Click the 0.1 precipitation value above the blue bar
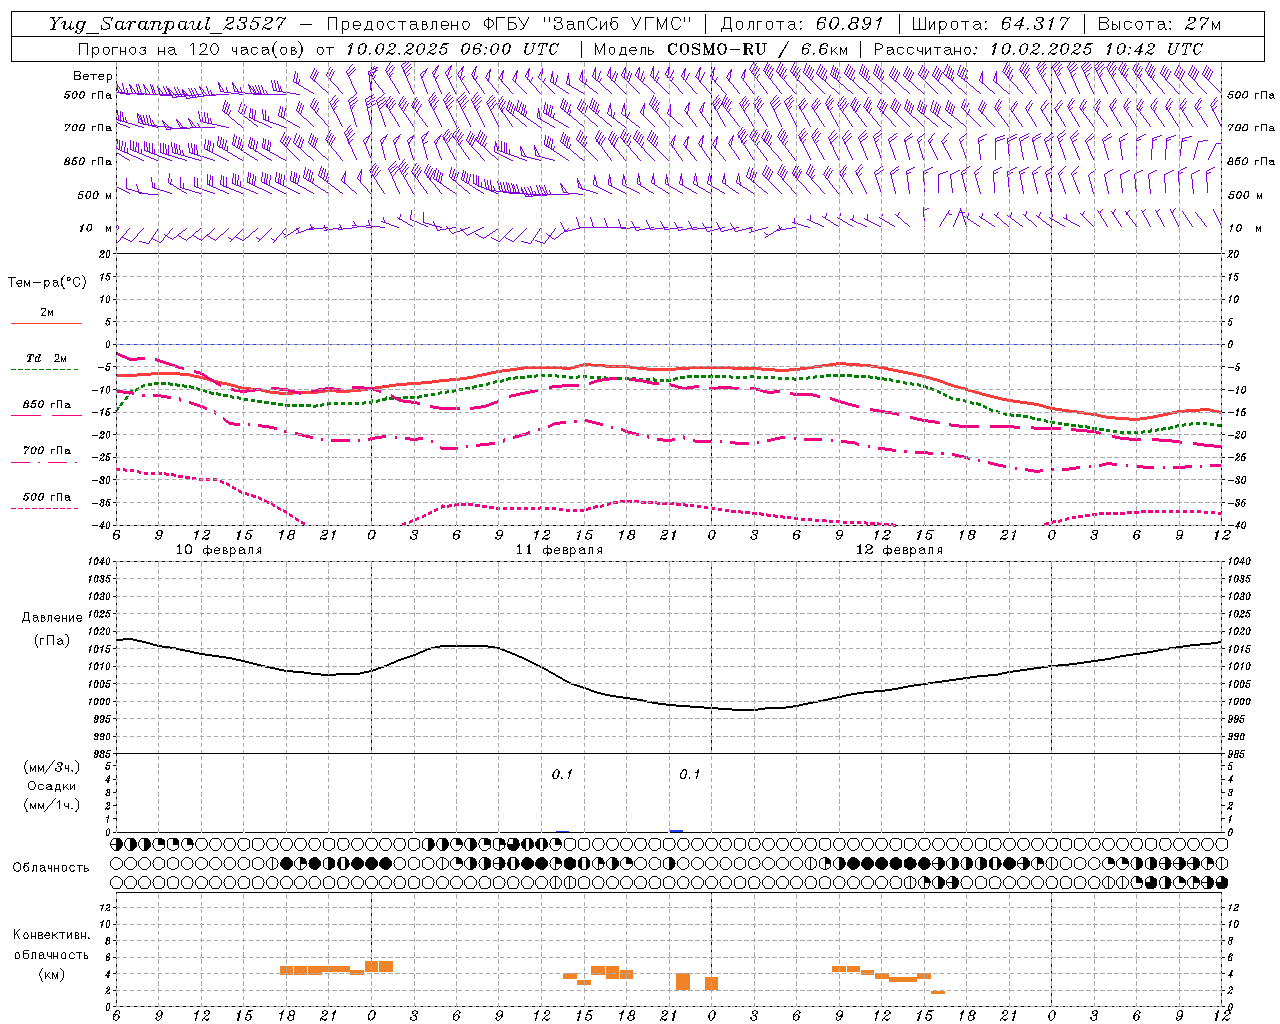The width and height of the screenshot is (1280, 1024). (x=690, y=774)
